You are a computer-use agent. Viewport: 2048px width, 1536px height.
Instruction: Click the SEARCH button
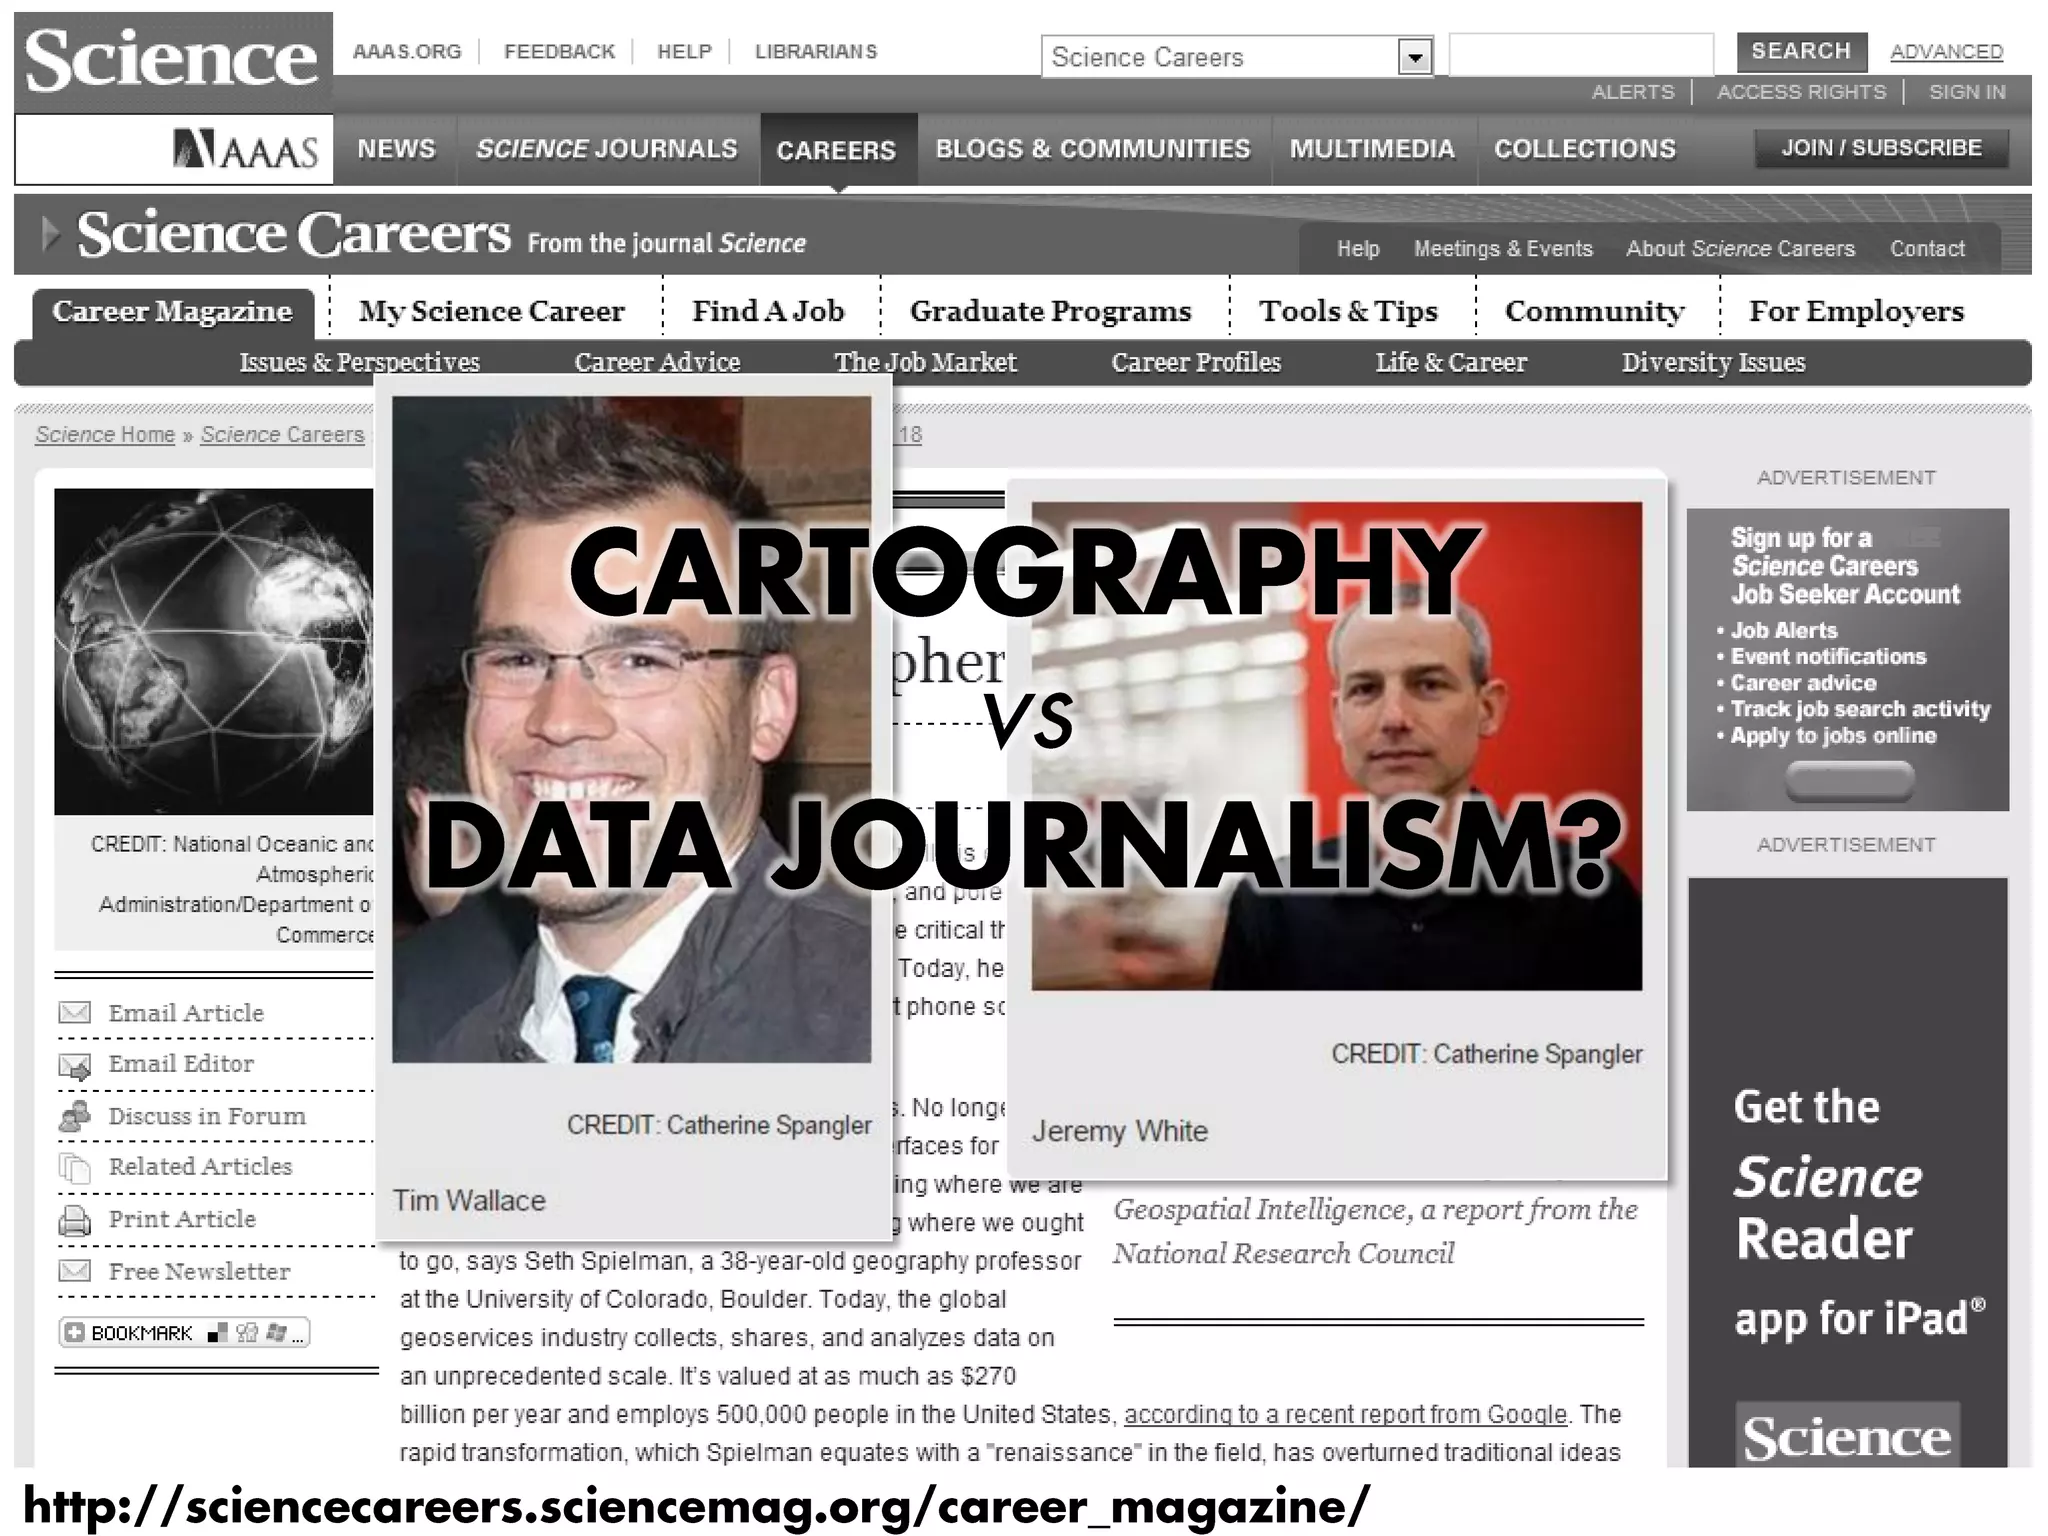click(1801, 52)
